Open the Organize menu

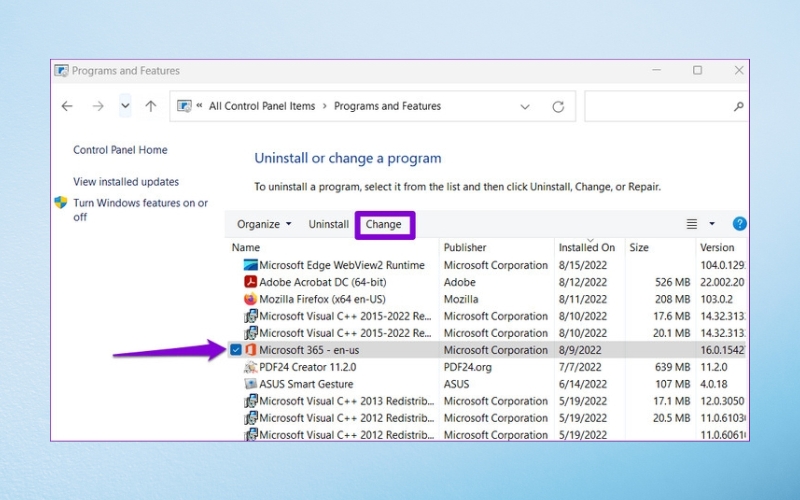tap(264, 224)
